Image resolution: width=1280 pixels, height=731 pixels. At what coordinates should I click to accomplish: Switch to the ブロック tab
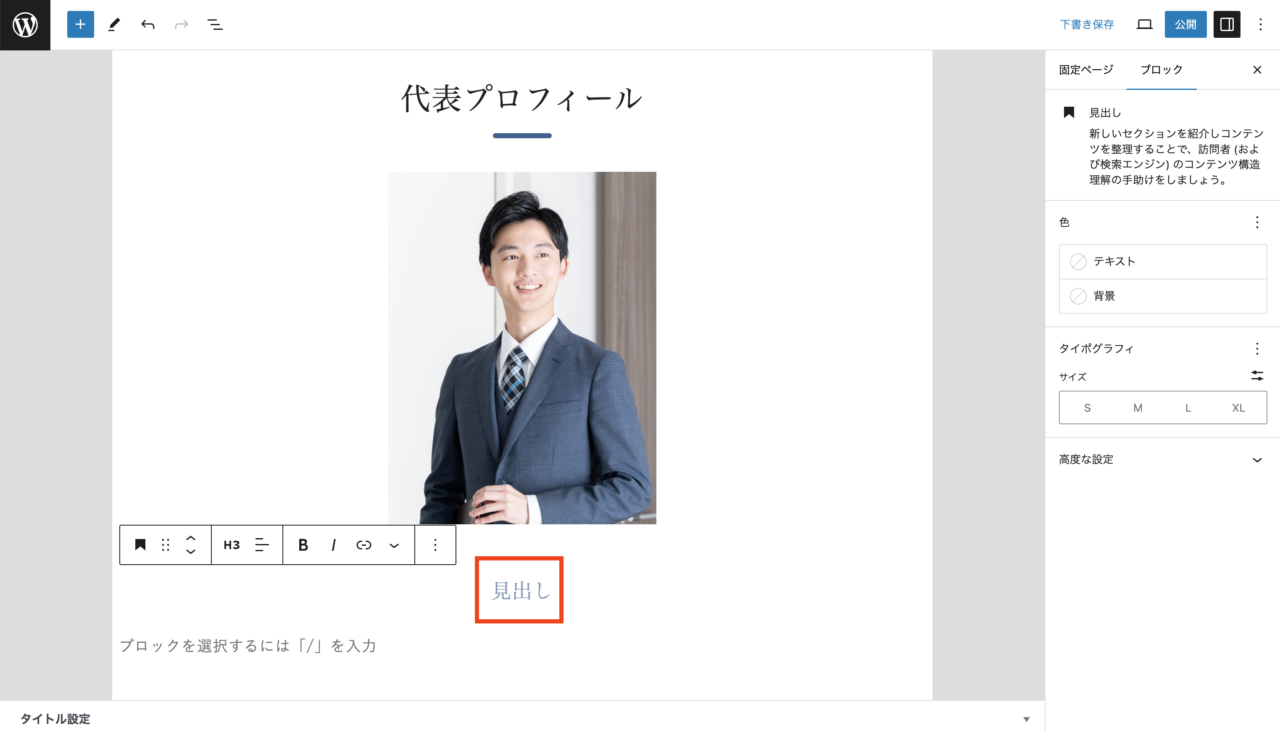click(1162, 70)
